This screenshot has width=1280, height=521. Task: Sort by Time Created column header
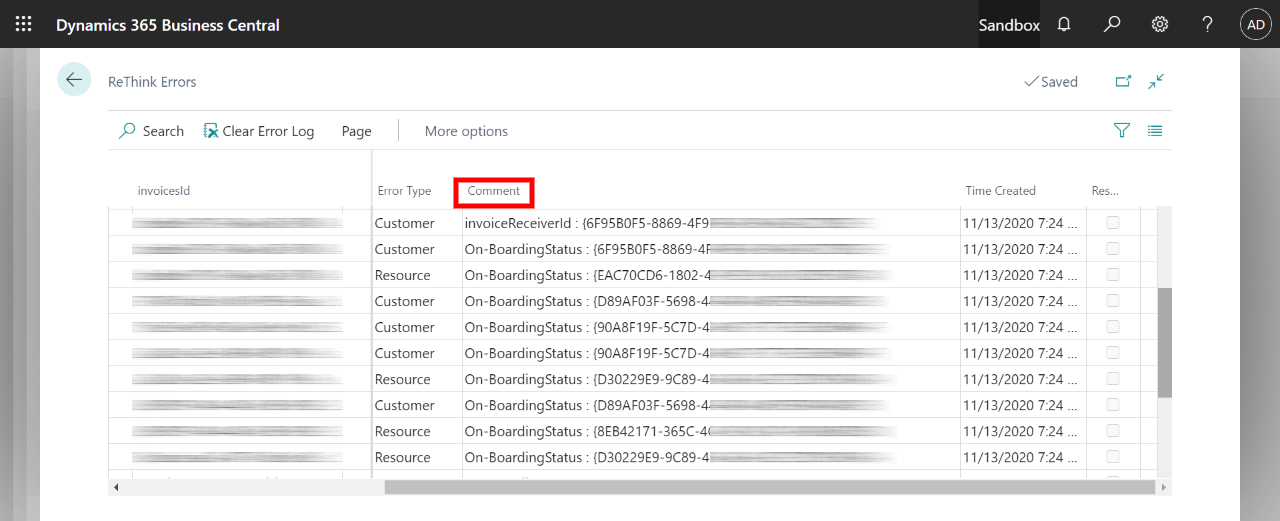(1000, 191)
